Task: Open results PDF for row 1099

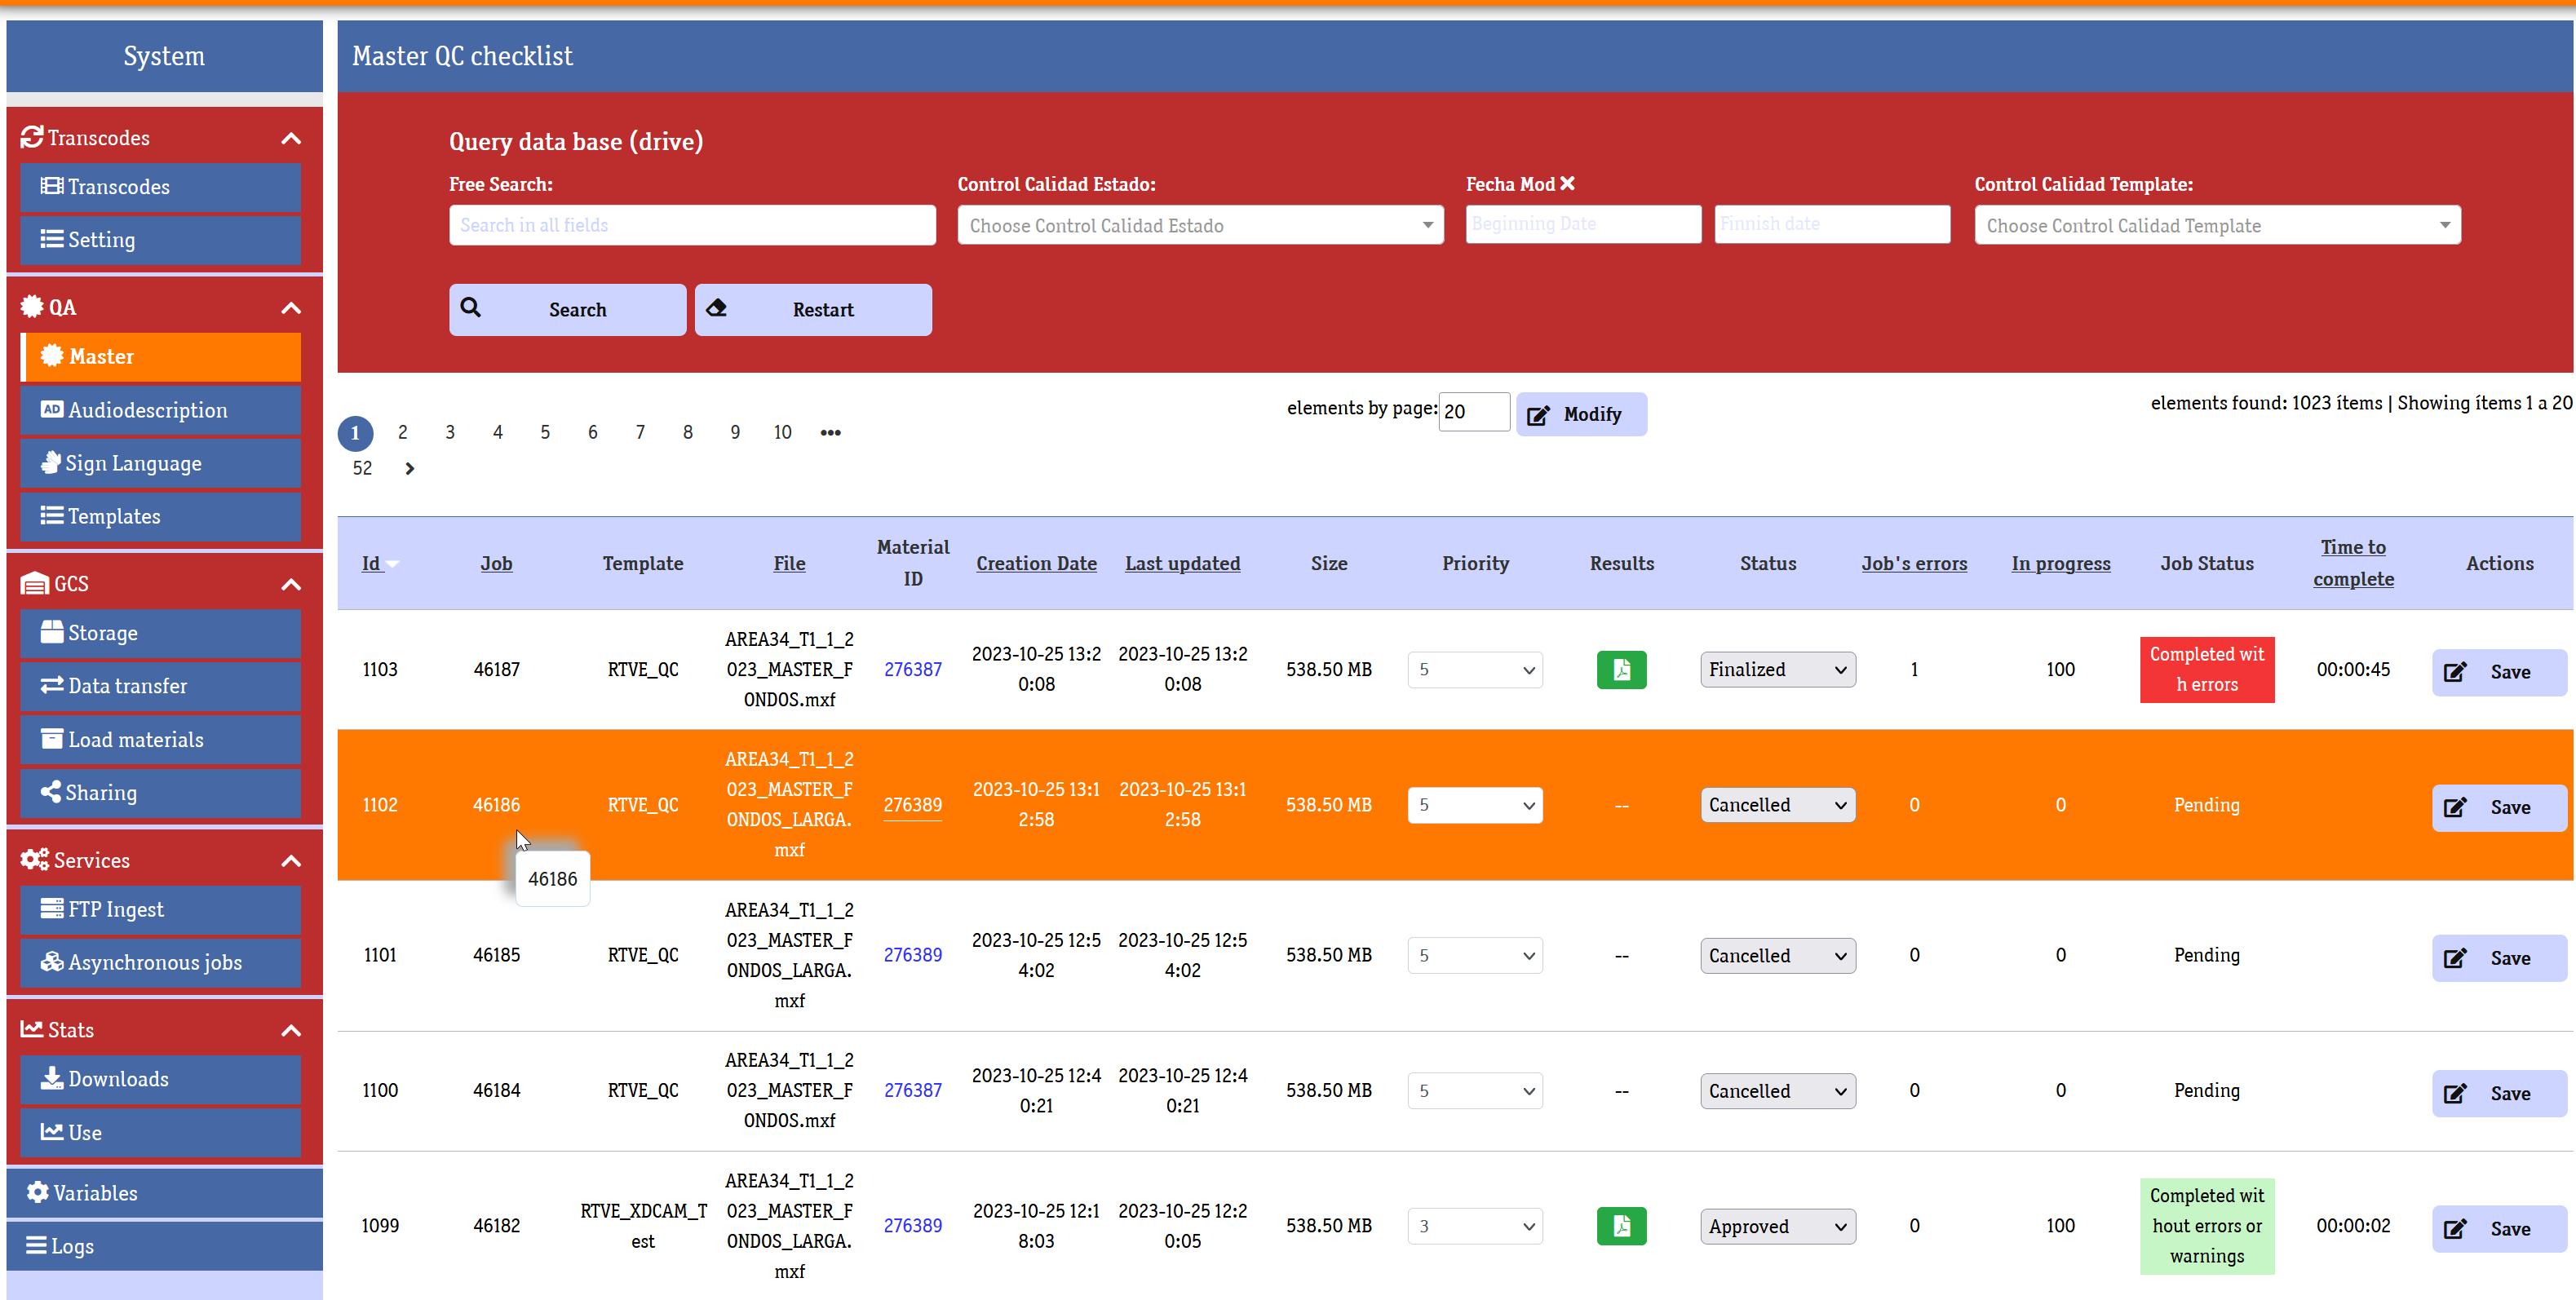Action: [x=1621, y=1226]
